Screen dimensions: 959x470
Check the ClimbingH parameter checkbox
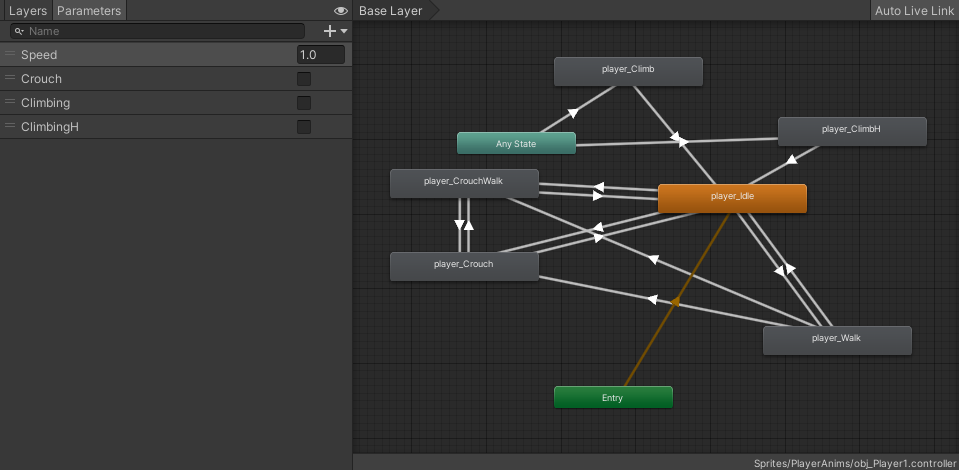304,127
